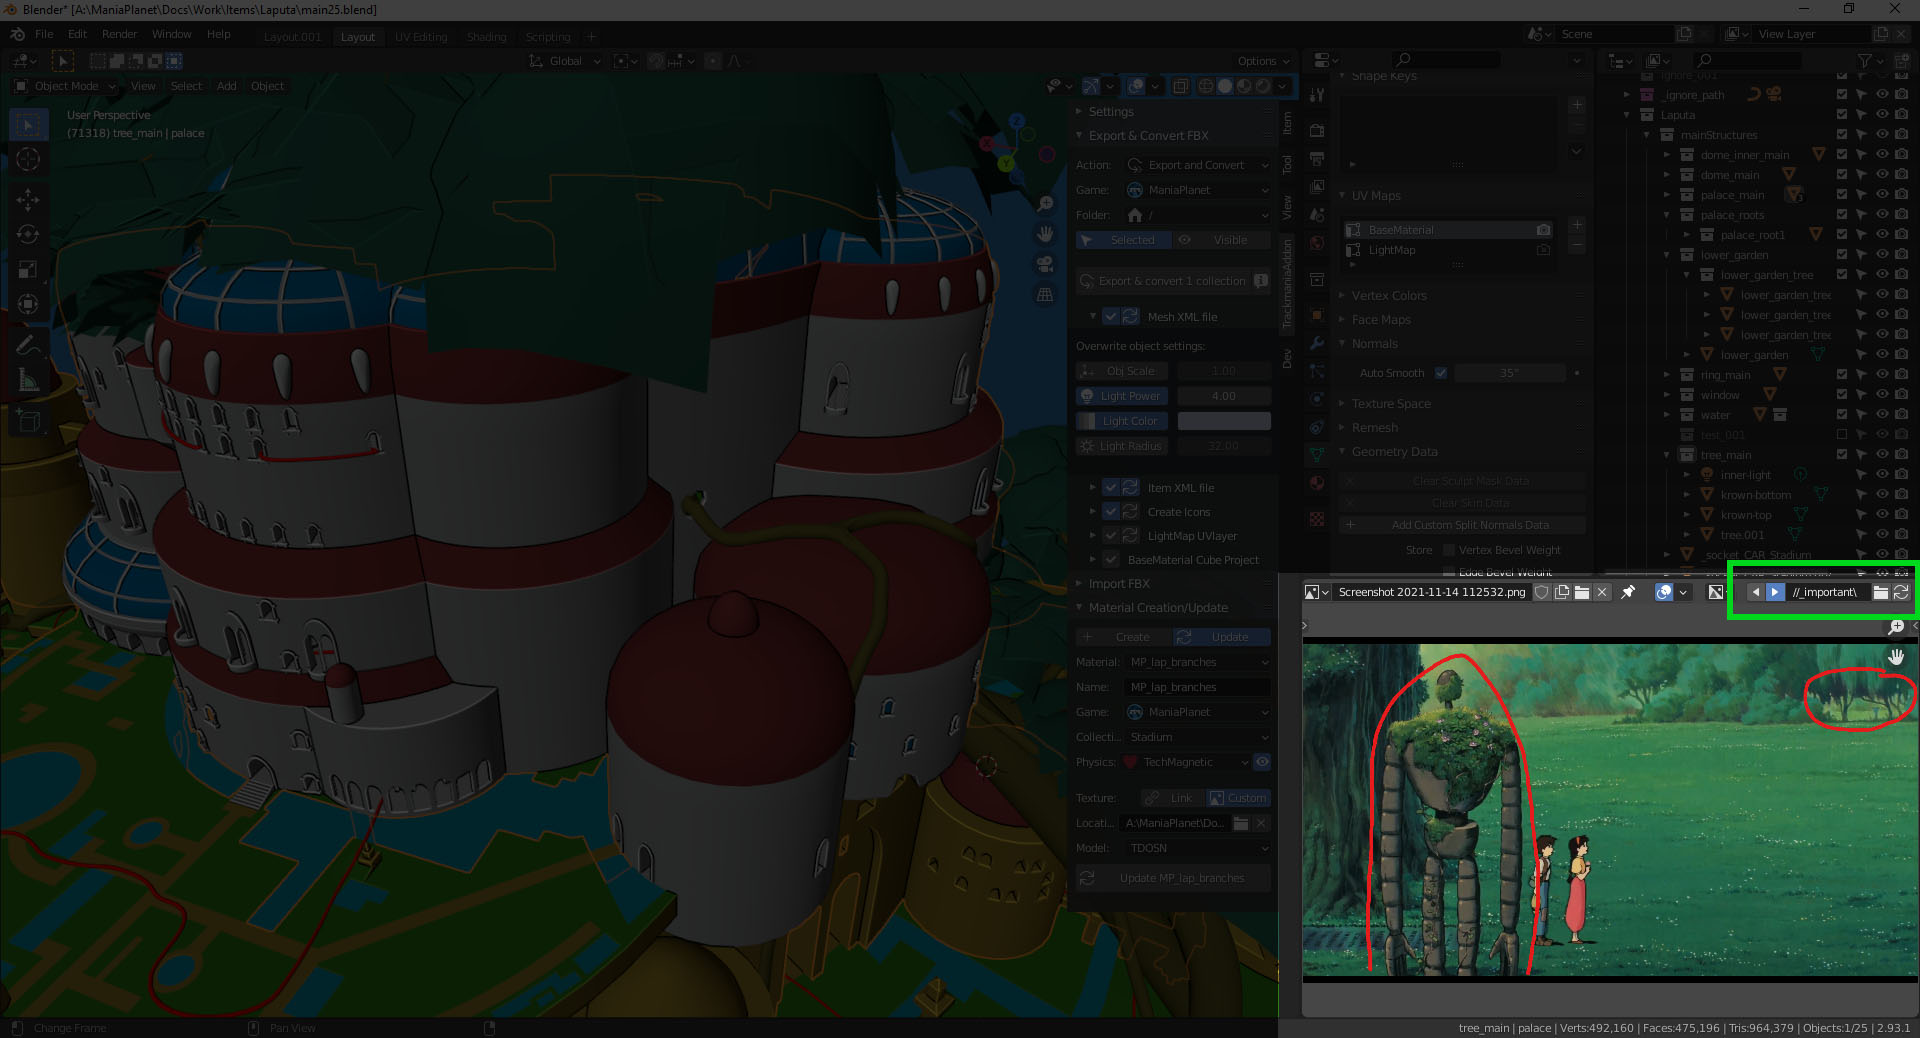Toggle Create Icons checkbox
The width and height of the screenshot is (1920, 1038).
pos(1110,512)
